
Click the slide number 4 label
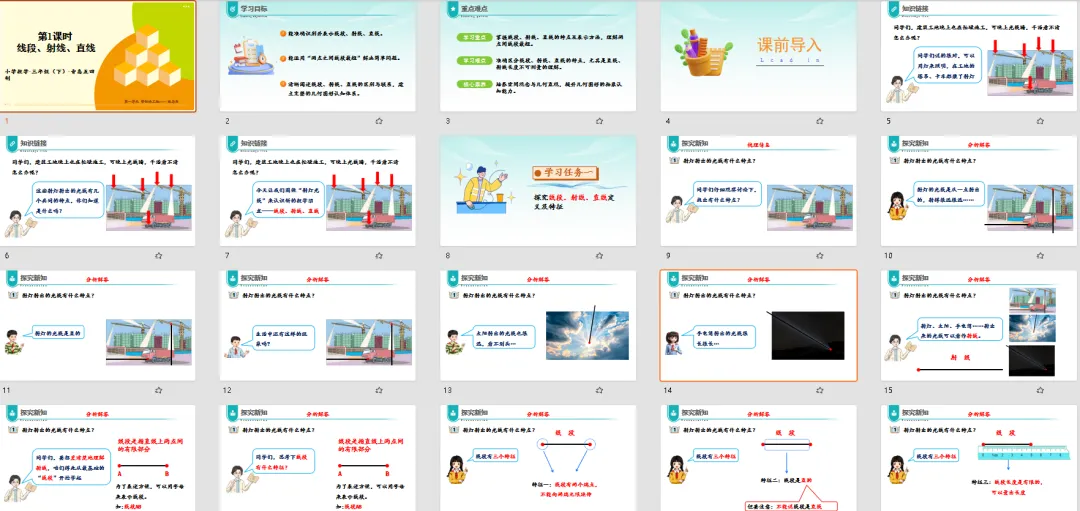(x=668, y=121)
